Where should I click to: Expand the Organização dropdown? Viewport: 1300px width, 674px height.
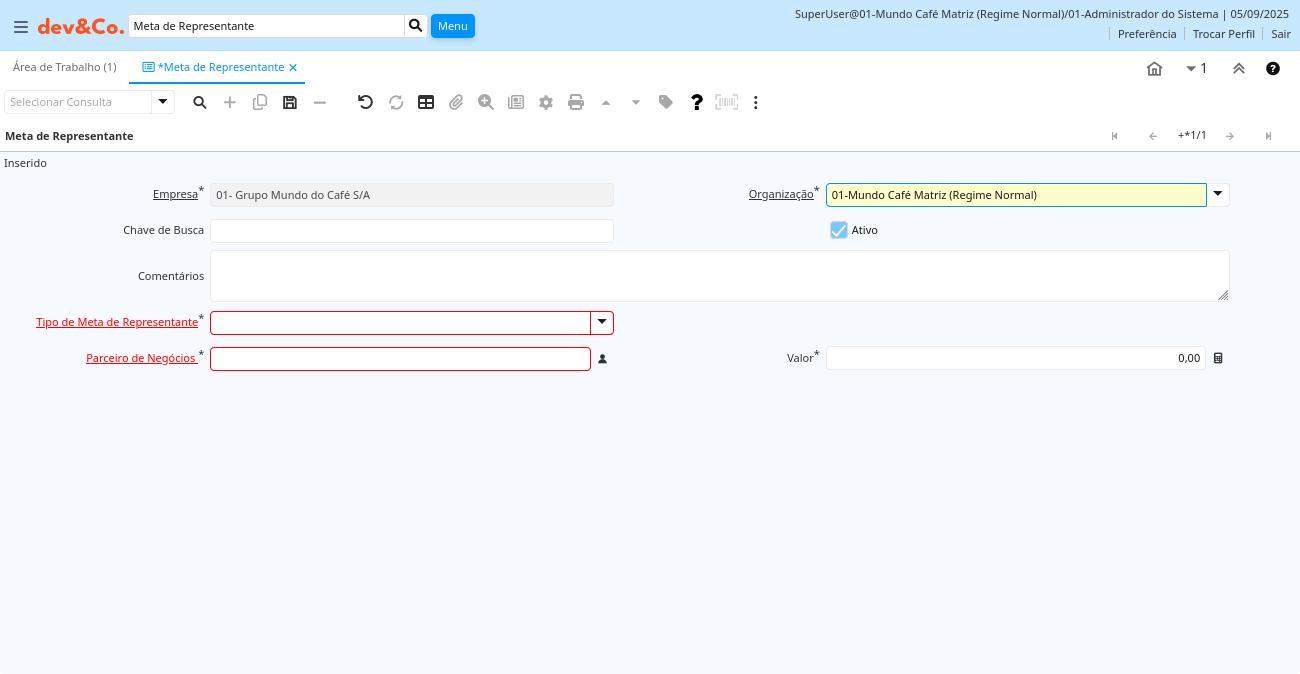click(x=1218, y=195)
